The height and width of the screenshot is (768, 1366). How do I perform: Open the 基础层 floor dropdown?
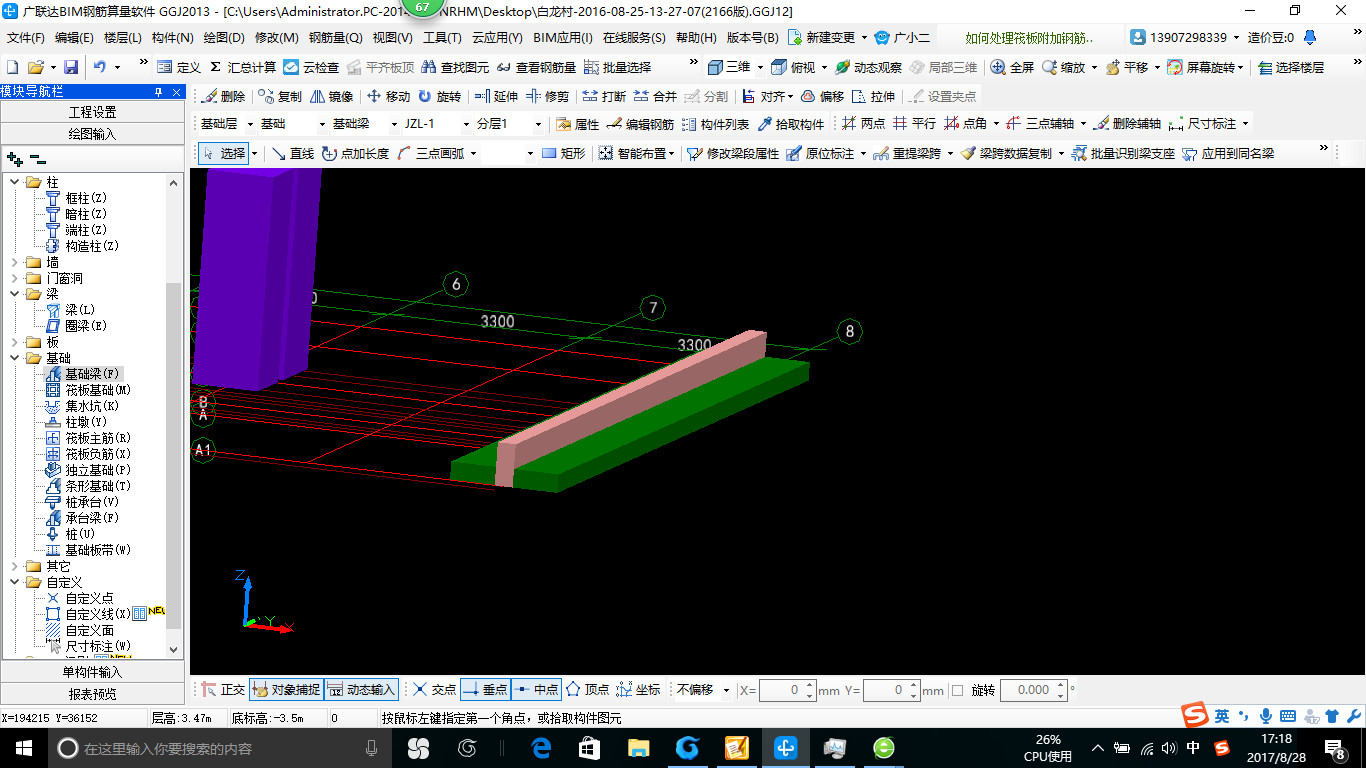(249, 125)
